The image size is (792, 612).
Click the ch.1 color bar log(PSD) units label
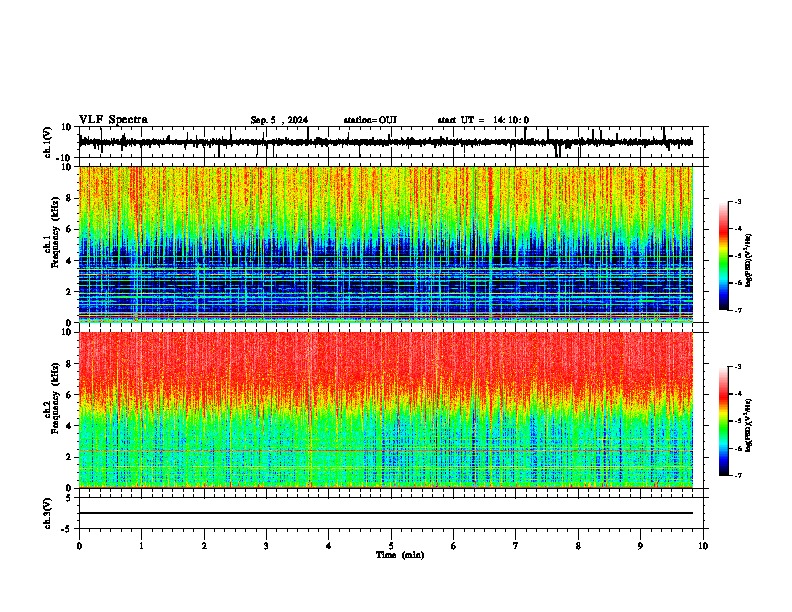click(749, 261)
